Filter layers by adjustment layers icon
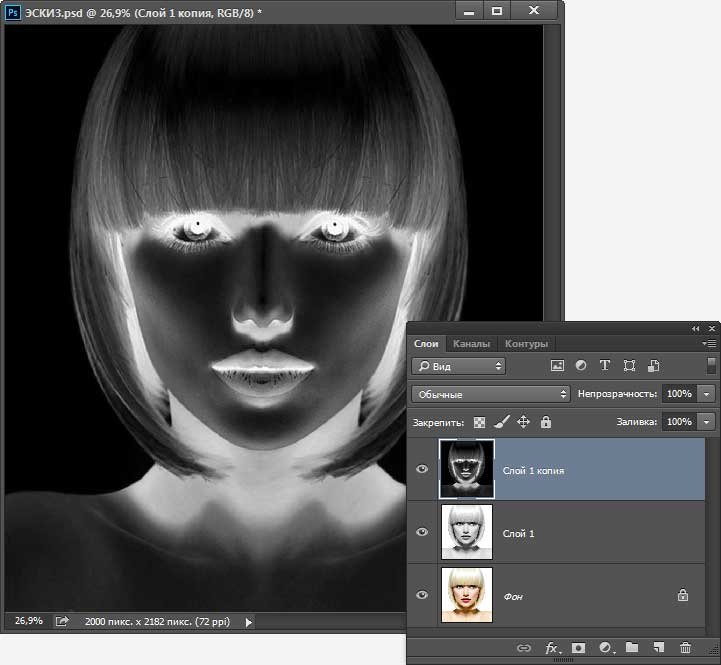This screenshot has width=721, height=665. [581, 366]
